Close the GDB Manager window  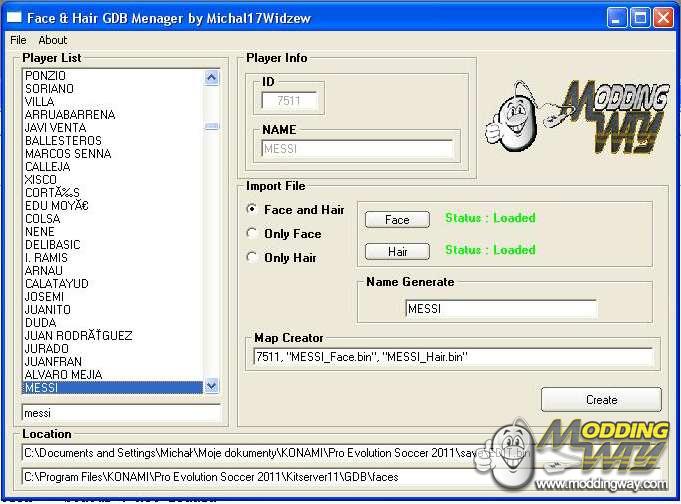[663, 16]
